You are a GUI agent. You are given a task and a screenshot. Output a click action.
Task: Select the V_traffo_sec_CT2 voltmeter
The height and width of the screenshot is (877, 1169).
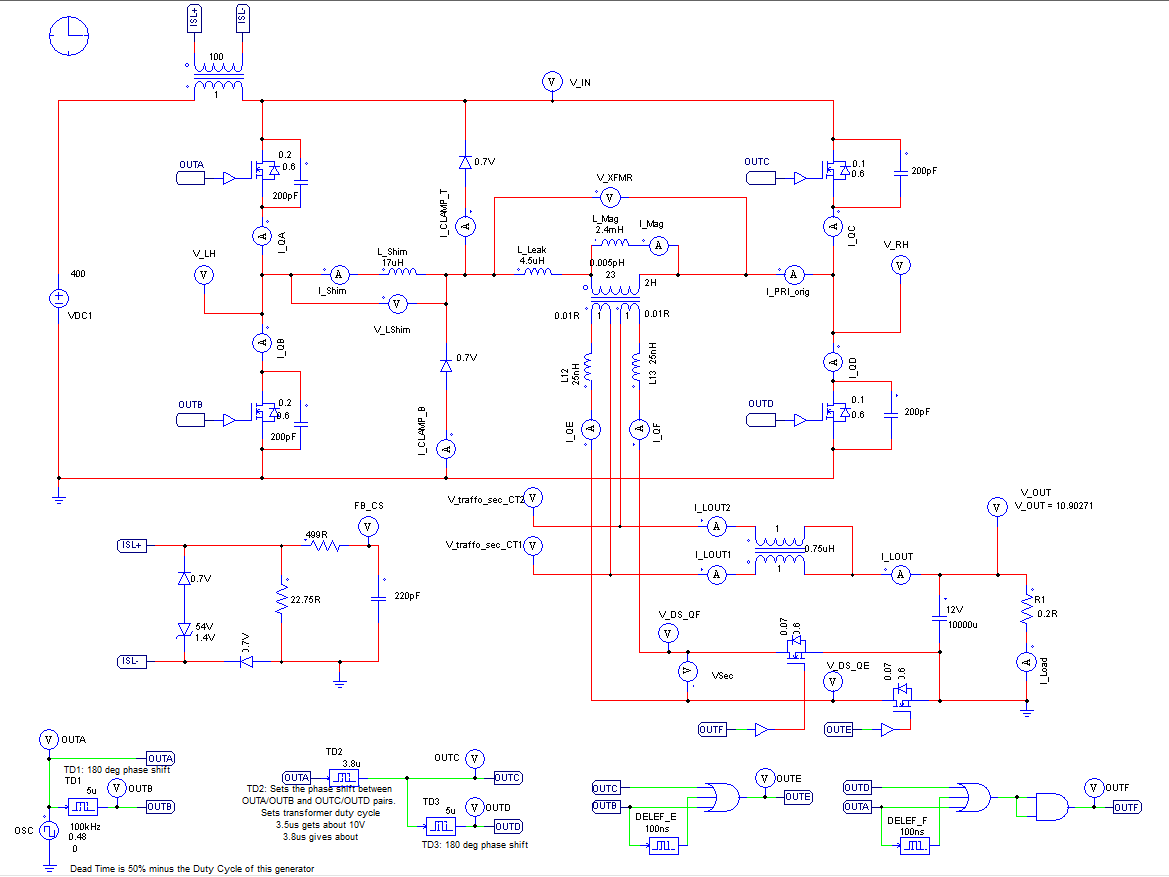533,498
